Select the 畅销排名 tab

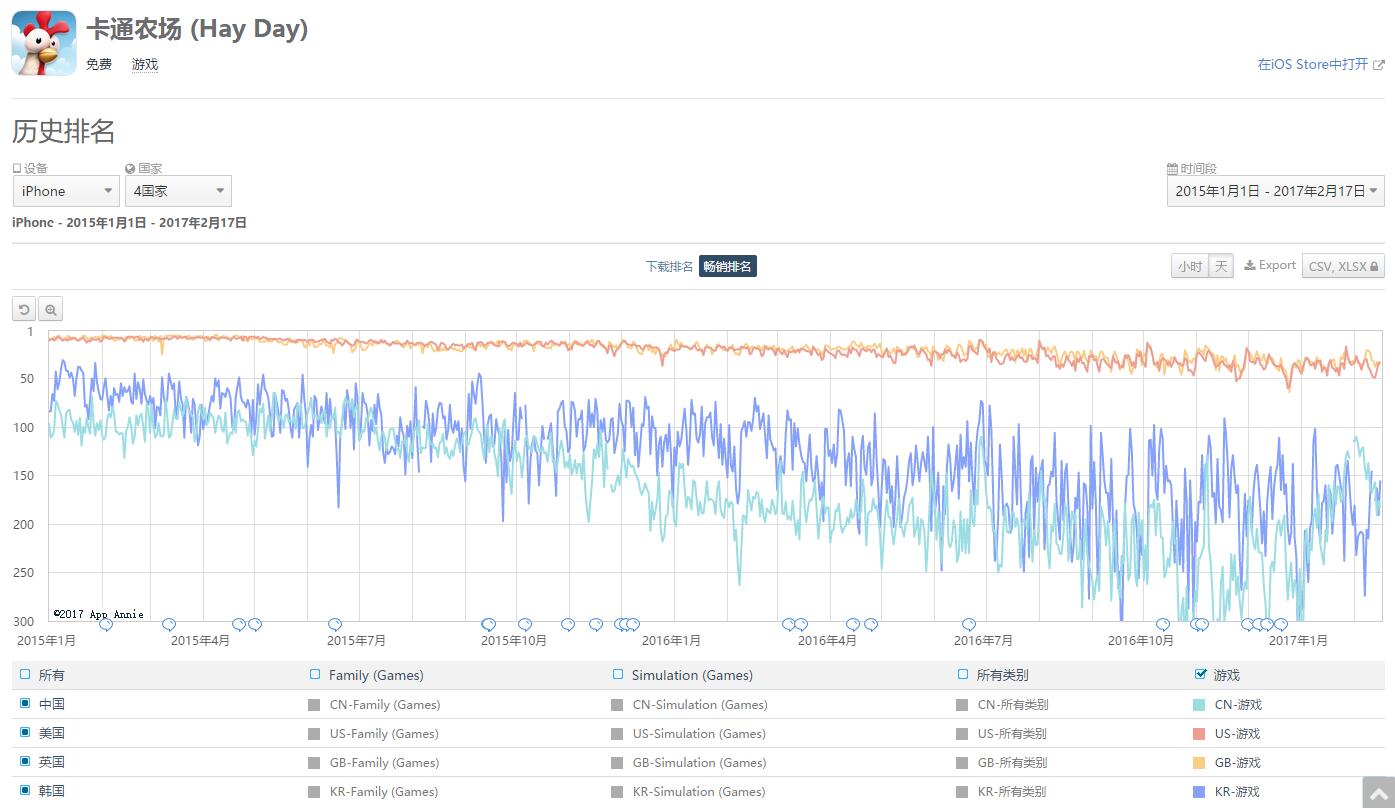728,266
